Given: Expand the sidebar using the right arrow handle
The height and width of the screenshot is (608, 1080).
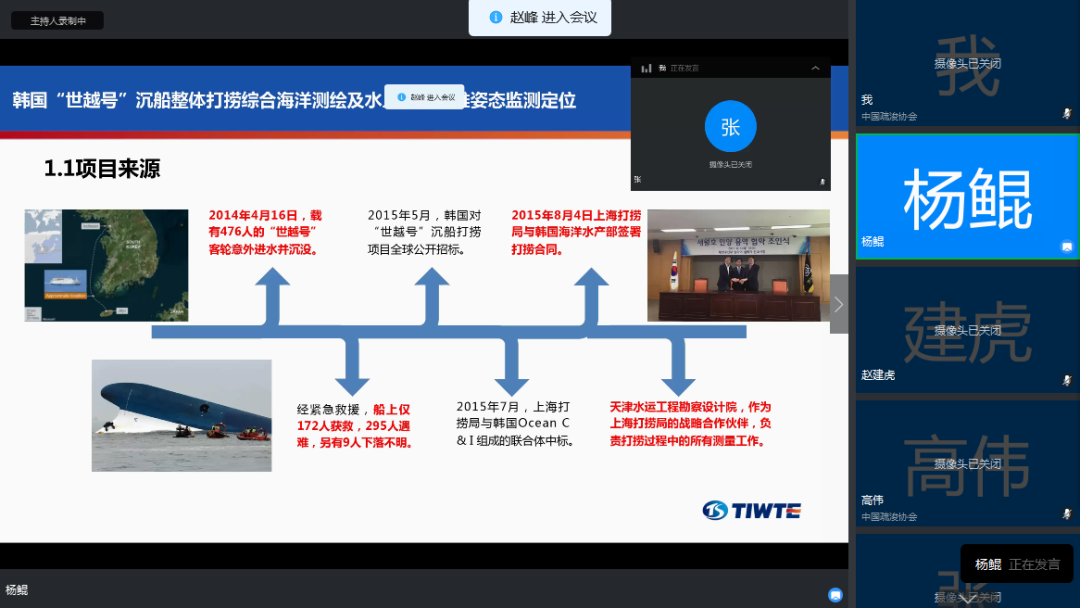Looking at the screenshot, I should pyautogui.click(x=838, y=304).
